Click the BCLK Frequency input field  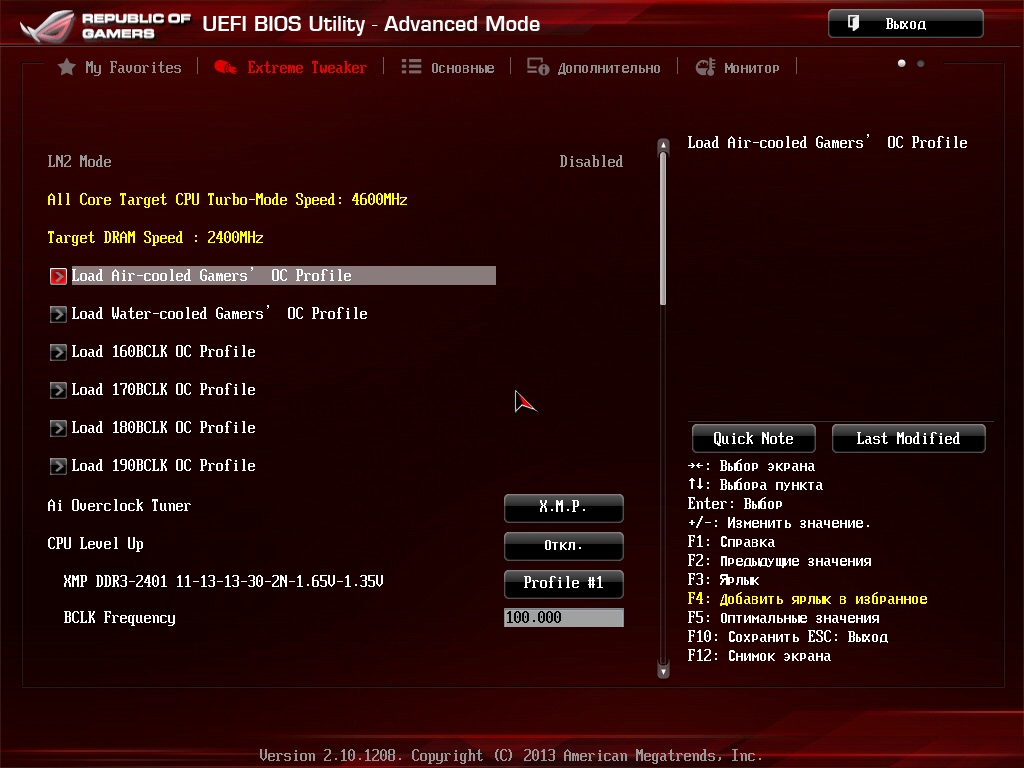pyautogui.click(x=563, y=618)
